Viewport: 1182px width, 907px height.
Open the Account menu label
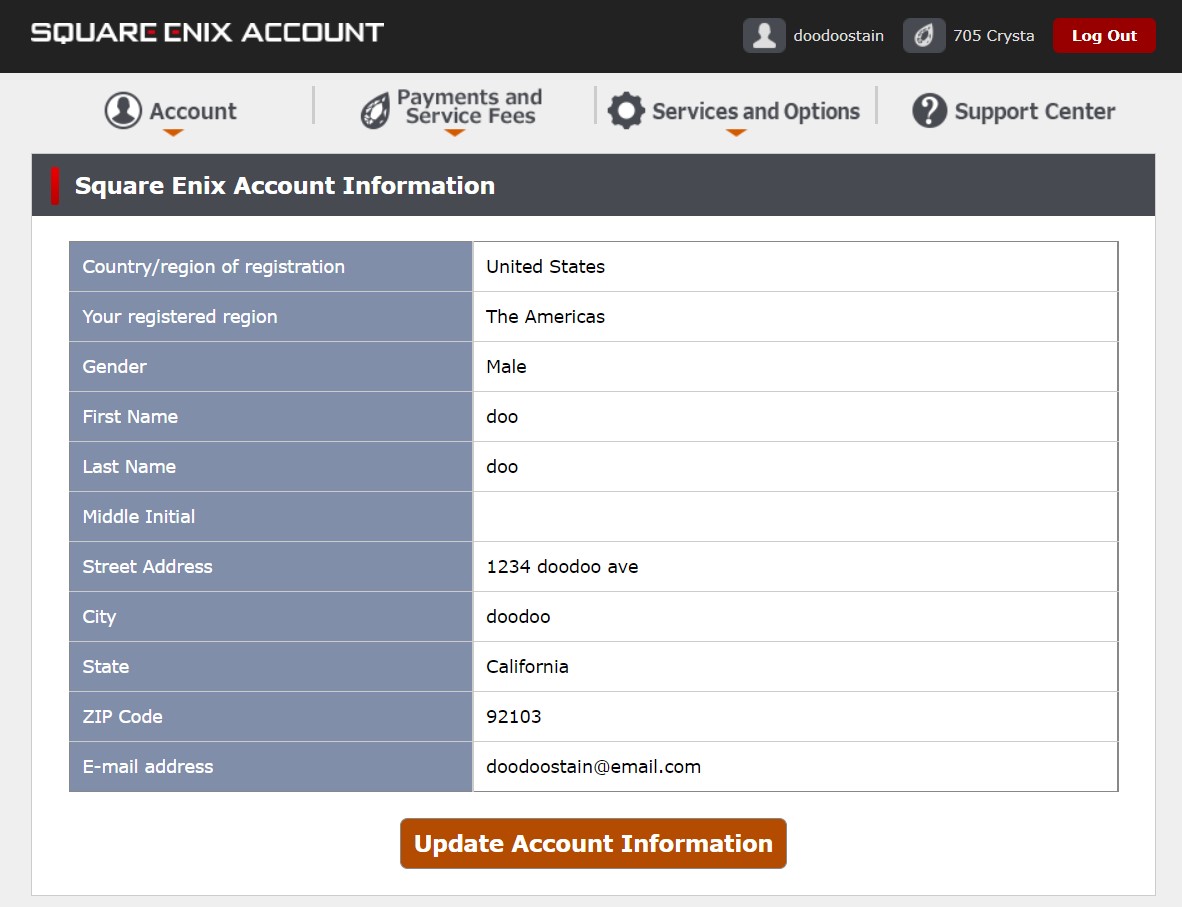pos(193,112)
